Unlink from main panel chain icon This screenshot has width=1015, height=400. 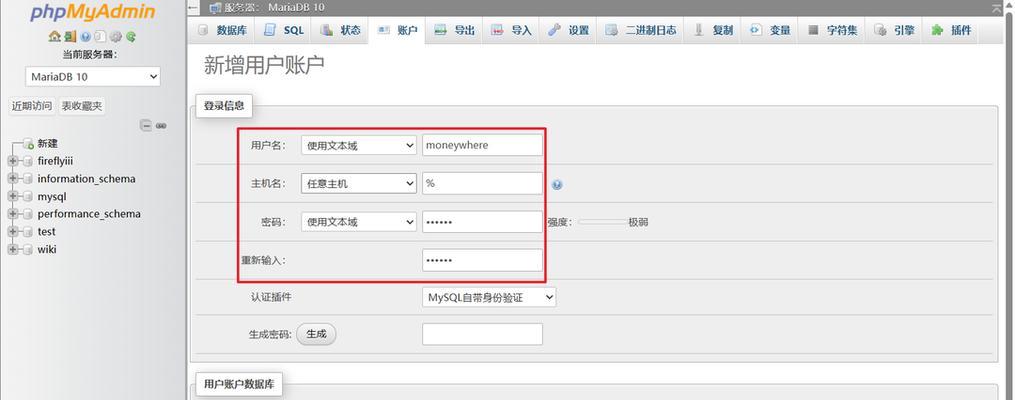[x=161, y=126]
